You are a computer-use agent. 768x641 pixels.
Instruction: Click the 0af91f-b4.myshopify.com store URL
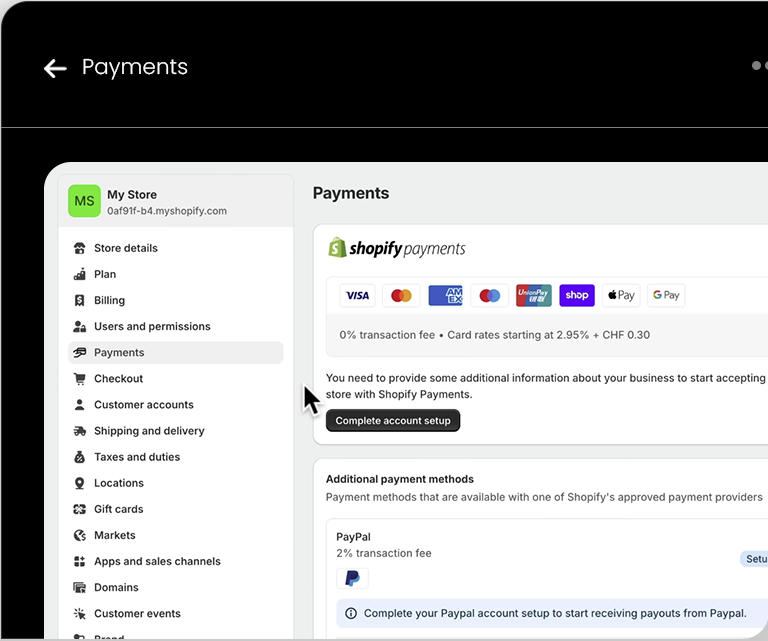(167, 211)
